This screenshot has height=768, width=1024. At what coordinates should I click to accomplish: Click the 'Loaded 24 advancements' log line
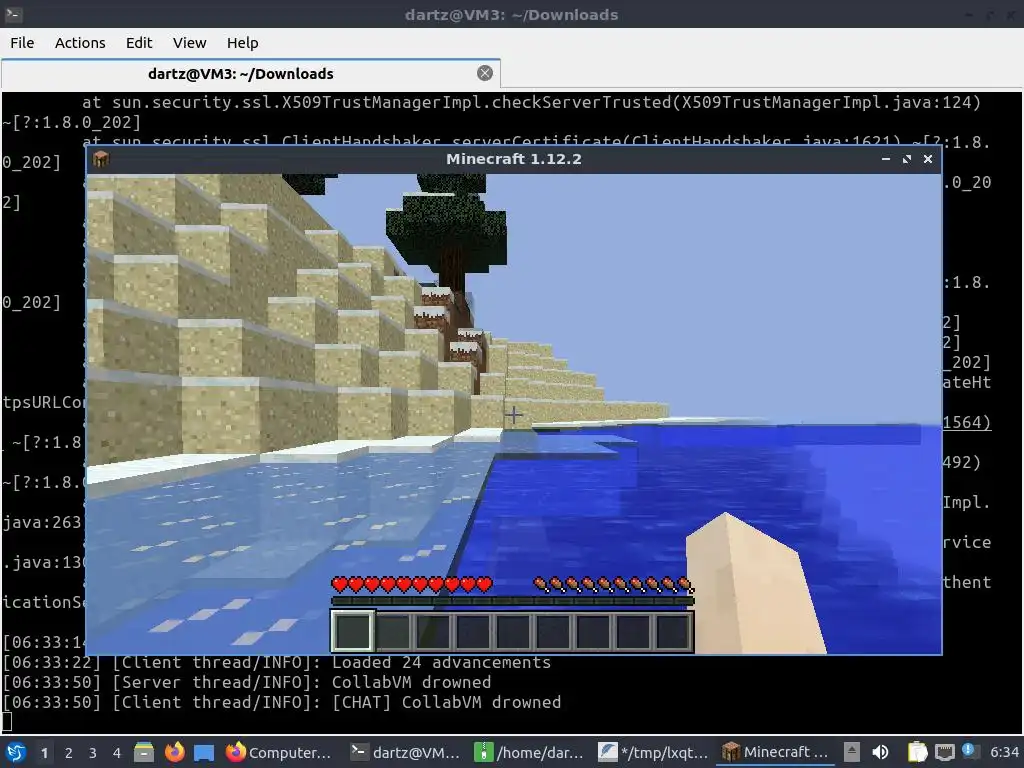point(277,663)
